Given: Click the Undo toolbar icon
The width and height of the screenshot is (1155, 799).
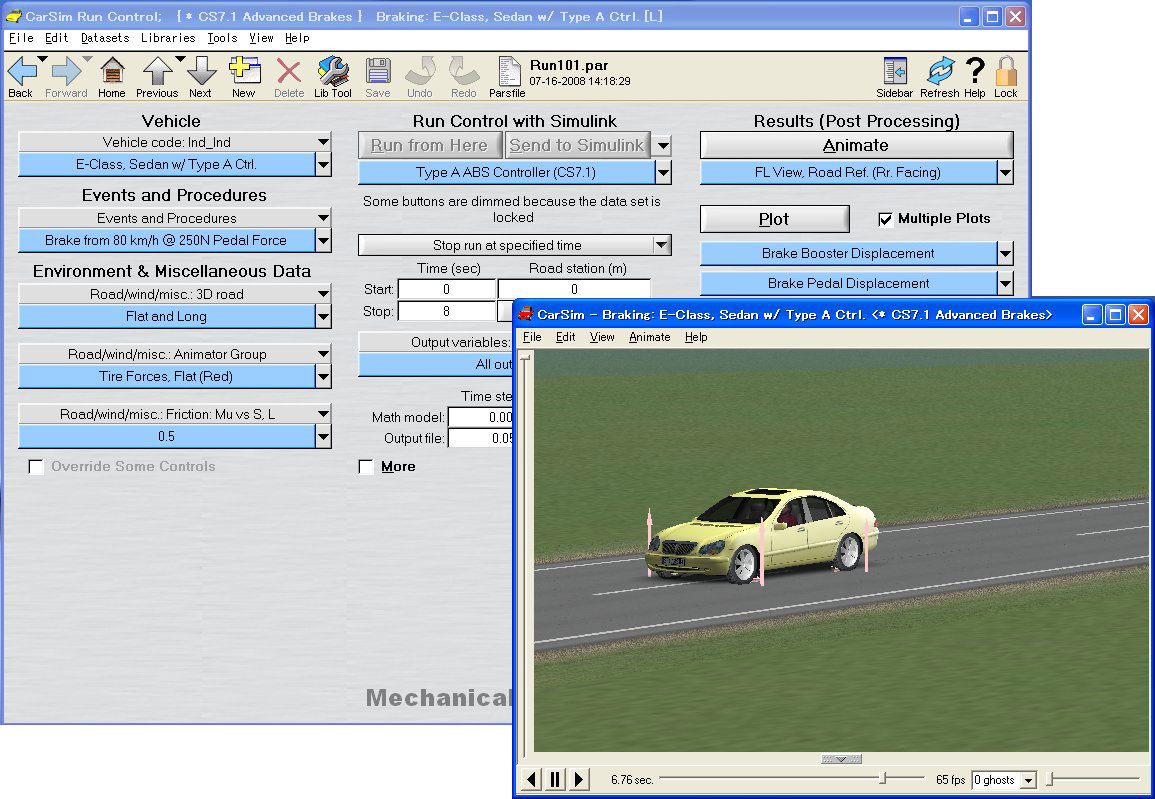Looking at the screenshot, I should pyautogui.click(x=420, y=71).
